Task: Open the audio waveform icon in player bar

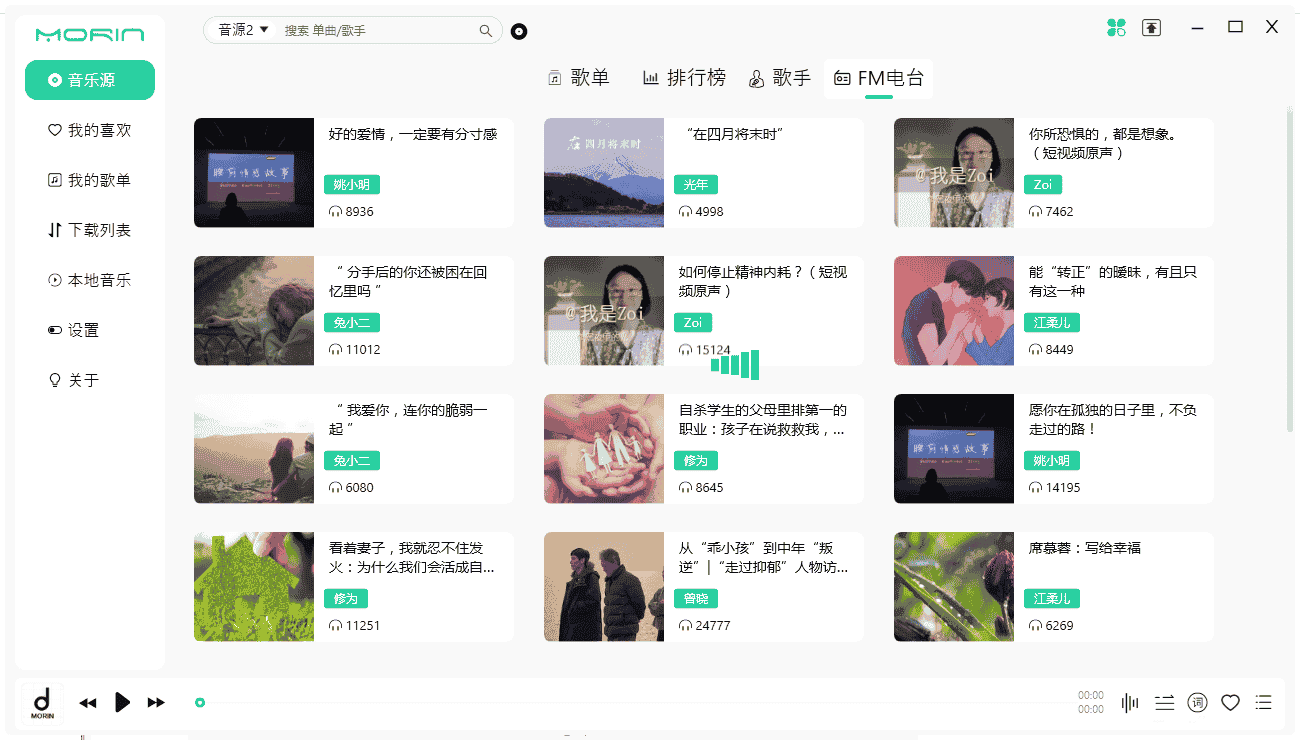Action: (1130, 703)
